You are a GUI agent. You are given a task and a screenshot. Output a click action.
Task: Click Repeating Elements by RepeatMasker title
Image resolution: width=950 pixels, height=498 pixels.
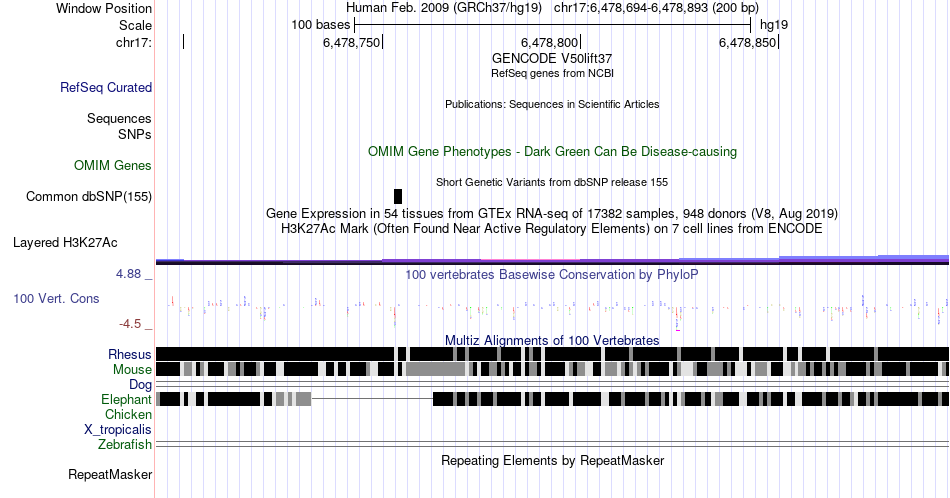pyautogui.click(x=552, y=460)
